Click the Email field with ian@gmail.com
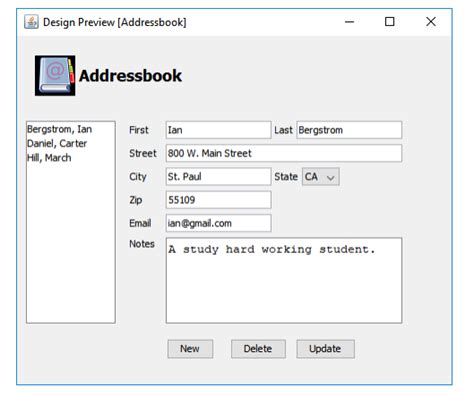This screenshot has height=396, width=474. [218, 223]
